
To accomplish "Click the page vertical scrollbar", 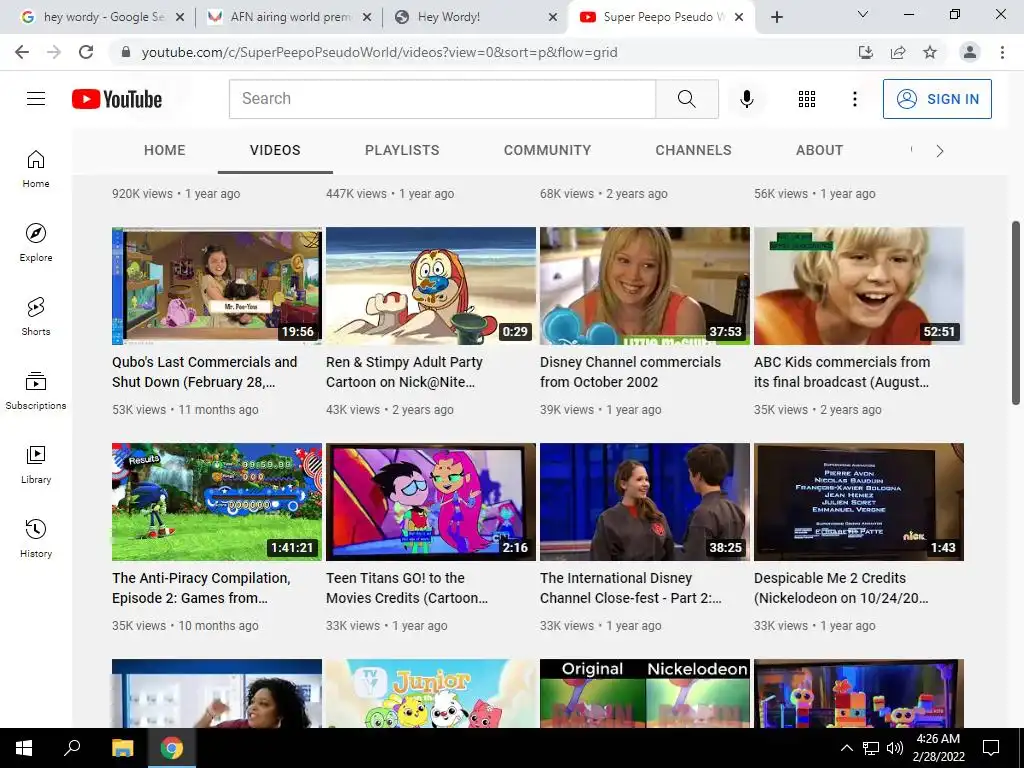I will point(1016,313).
